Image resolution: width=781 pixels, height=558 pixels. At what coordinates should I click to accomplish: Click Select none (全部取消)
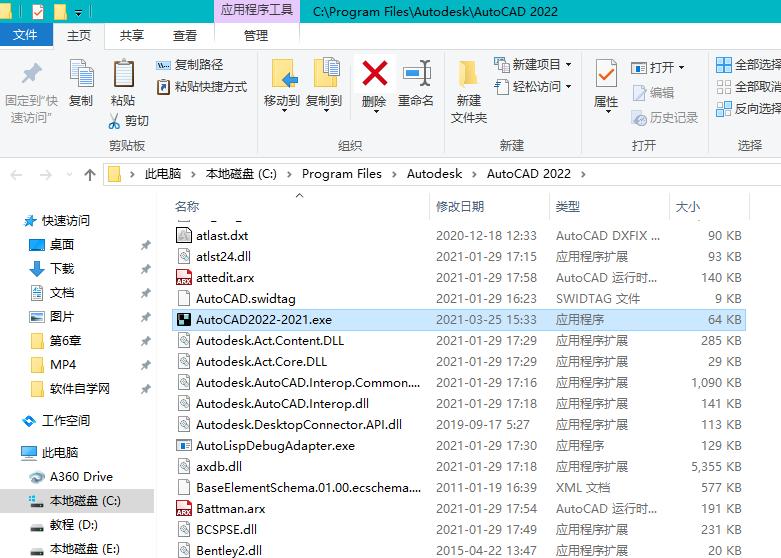pos(748,87)
